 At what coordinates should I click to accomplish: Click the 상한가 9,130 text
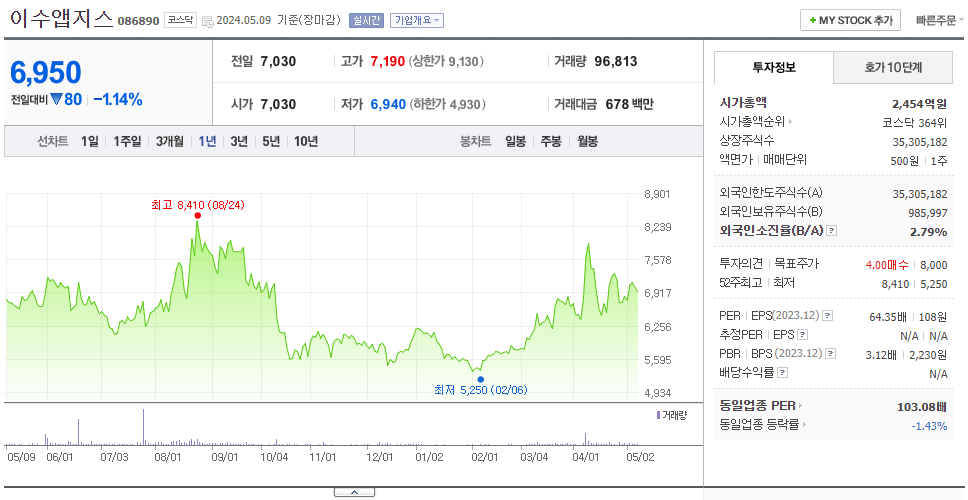click(446, 62)
